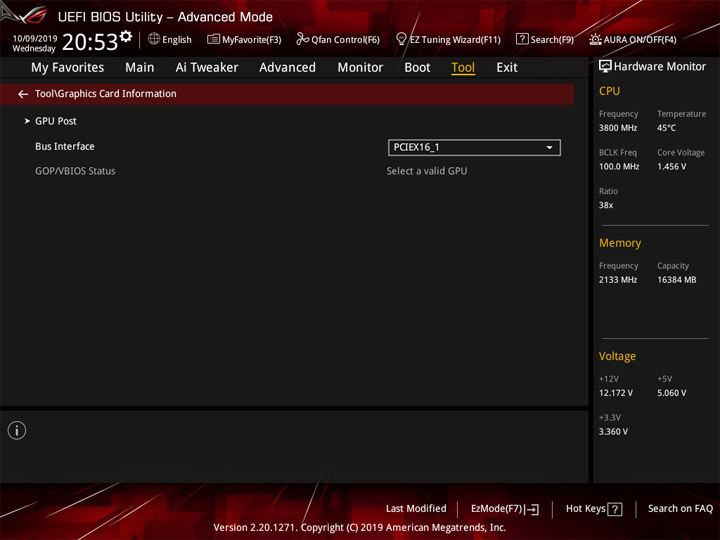The image size is (720, 540).
Task: Click the info circle icon
Action: [17, 430]
